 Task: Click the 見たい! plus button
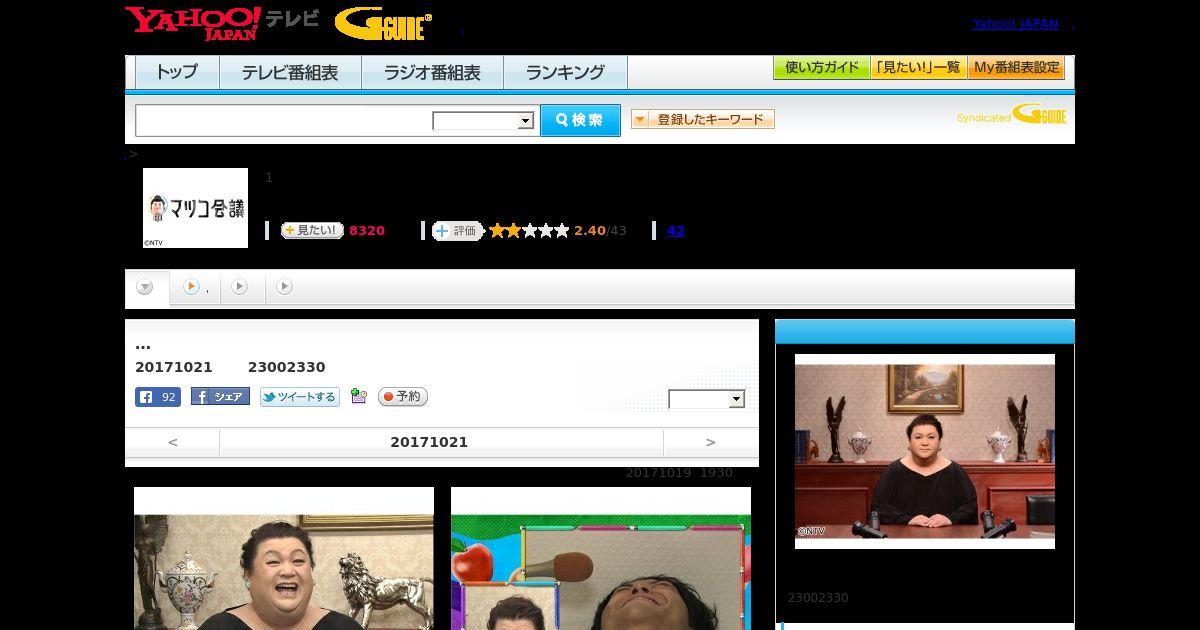pyautogui.click(x=312, y=231)
